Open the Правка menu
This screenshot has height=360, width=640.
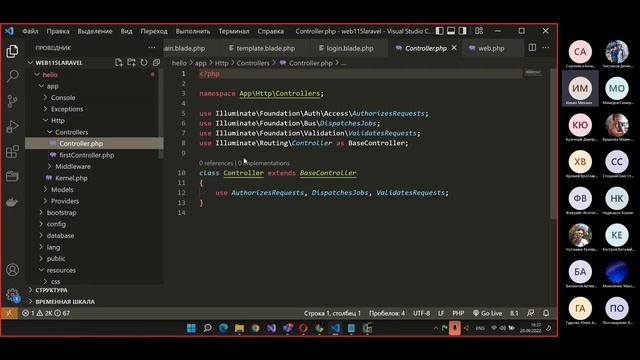pyautogui.click(x=58, y=31)
